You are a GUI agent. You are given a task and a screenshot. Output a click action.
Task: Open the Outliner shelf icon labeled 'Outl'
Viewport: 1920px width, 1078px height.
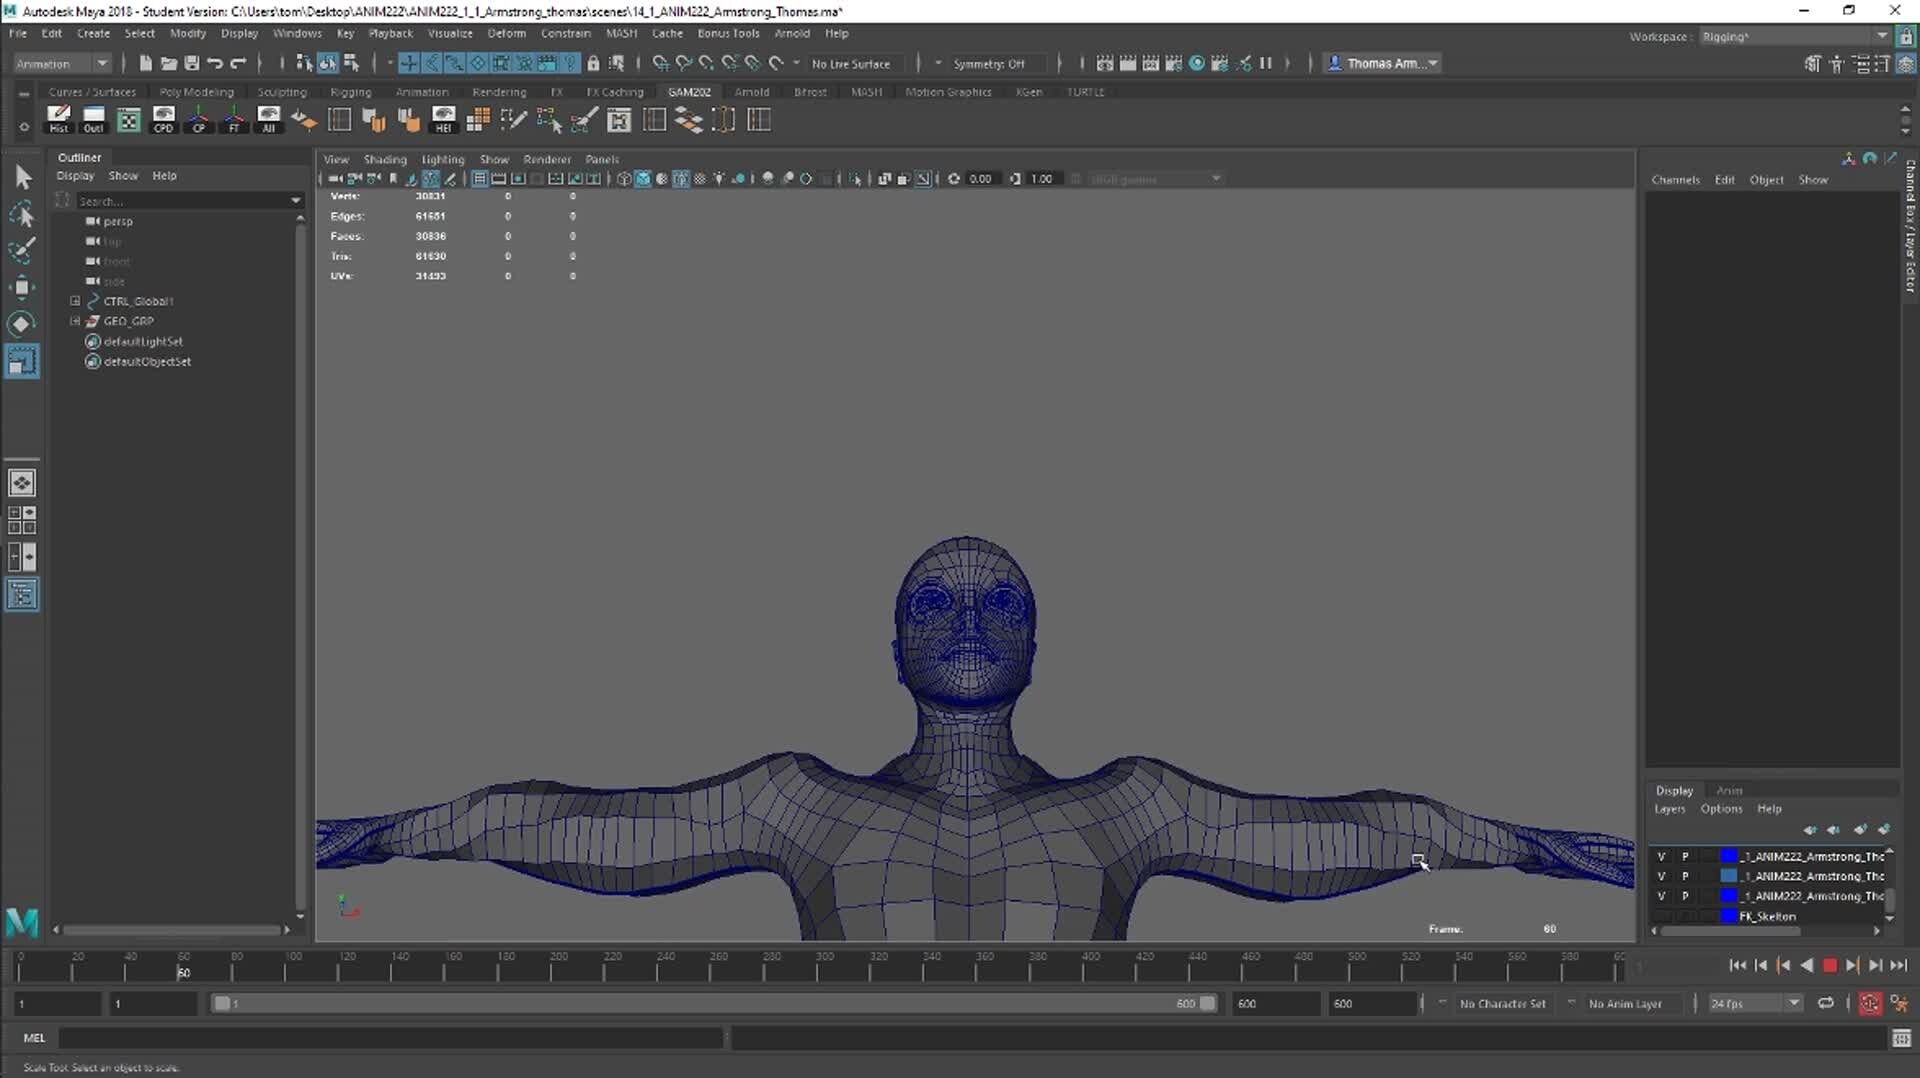[93, 119]
